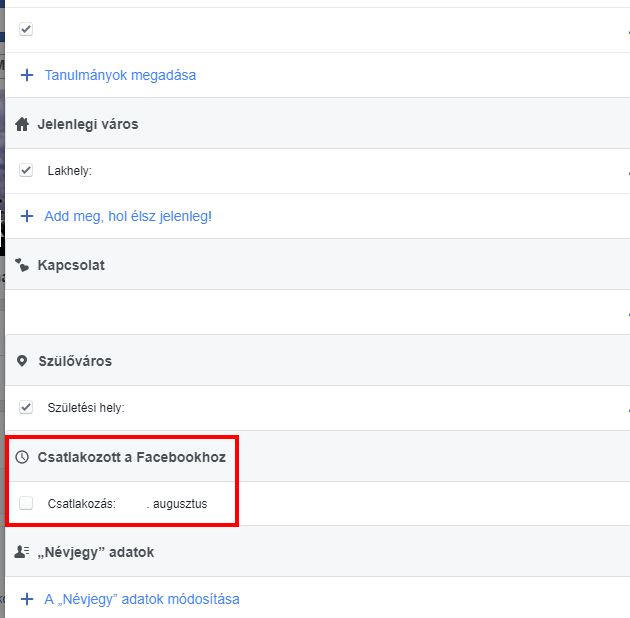The height and width of the screenshot is (618, 630).
Task: Toggle the Lakhely checkbox
Action: [x=26, y=171]
